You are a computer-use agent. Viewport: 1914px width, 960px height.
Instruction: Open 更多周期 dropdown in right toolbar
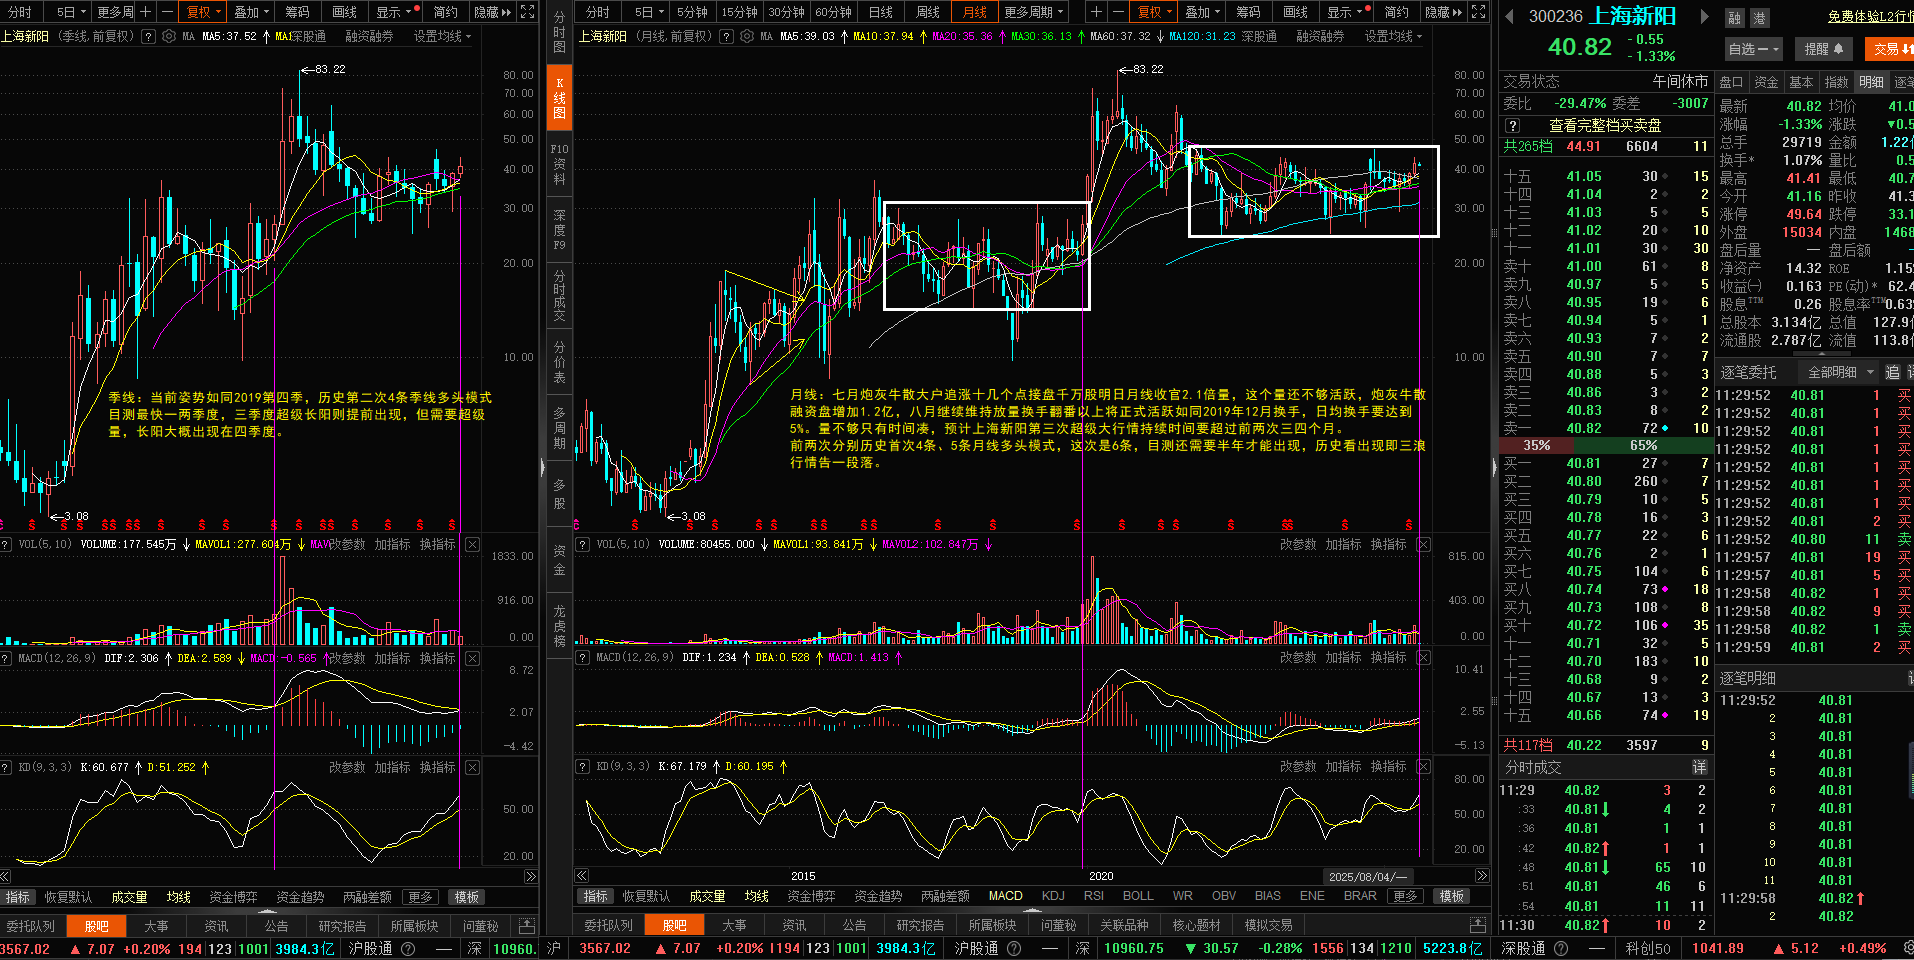pyautogui.click(x=1033, y=12)
